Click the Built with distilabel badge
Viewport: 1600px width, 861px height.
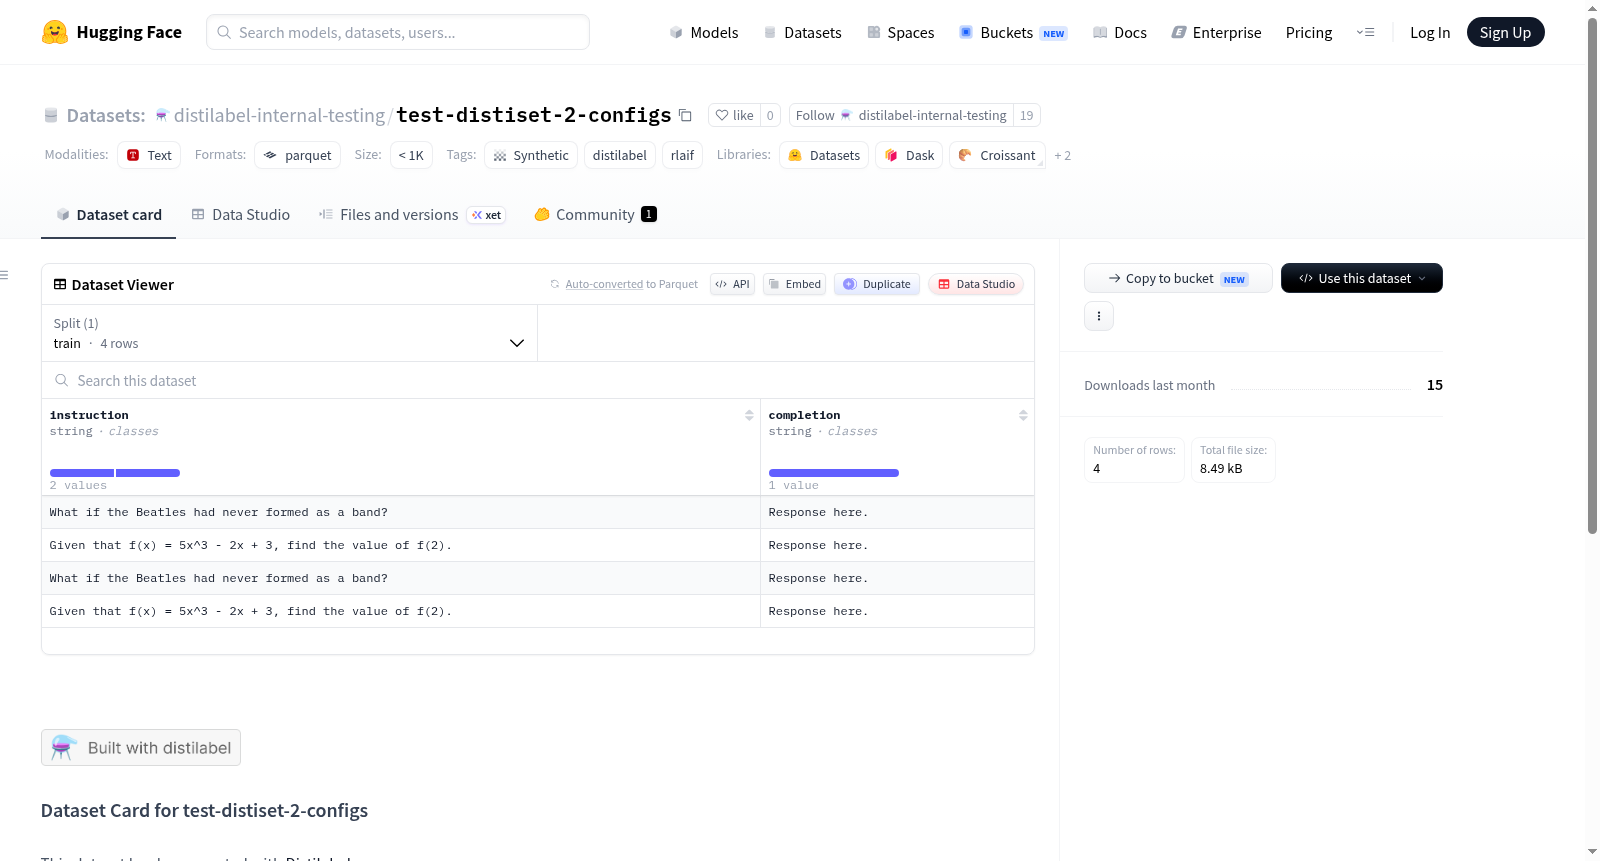tap(141, 748)
